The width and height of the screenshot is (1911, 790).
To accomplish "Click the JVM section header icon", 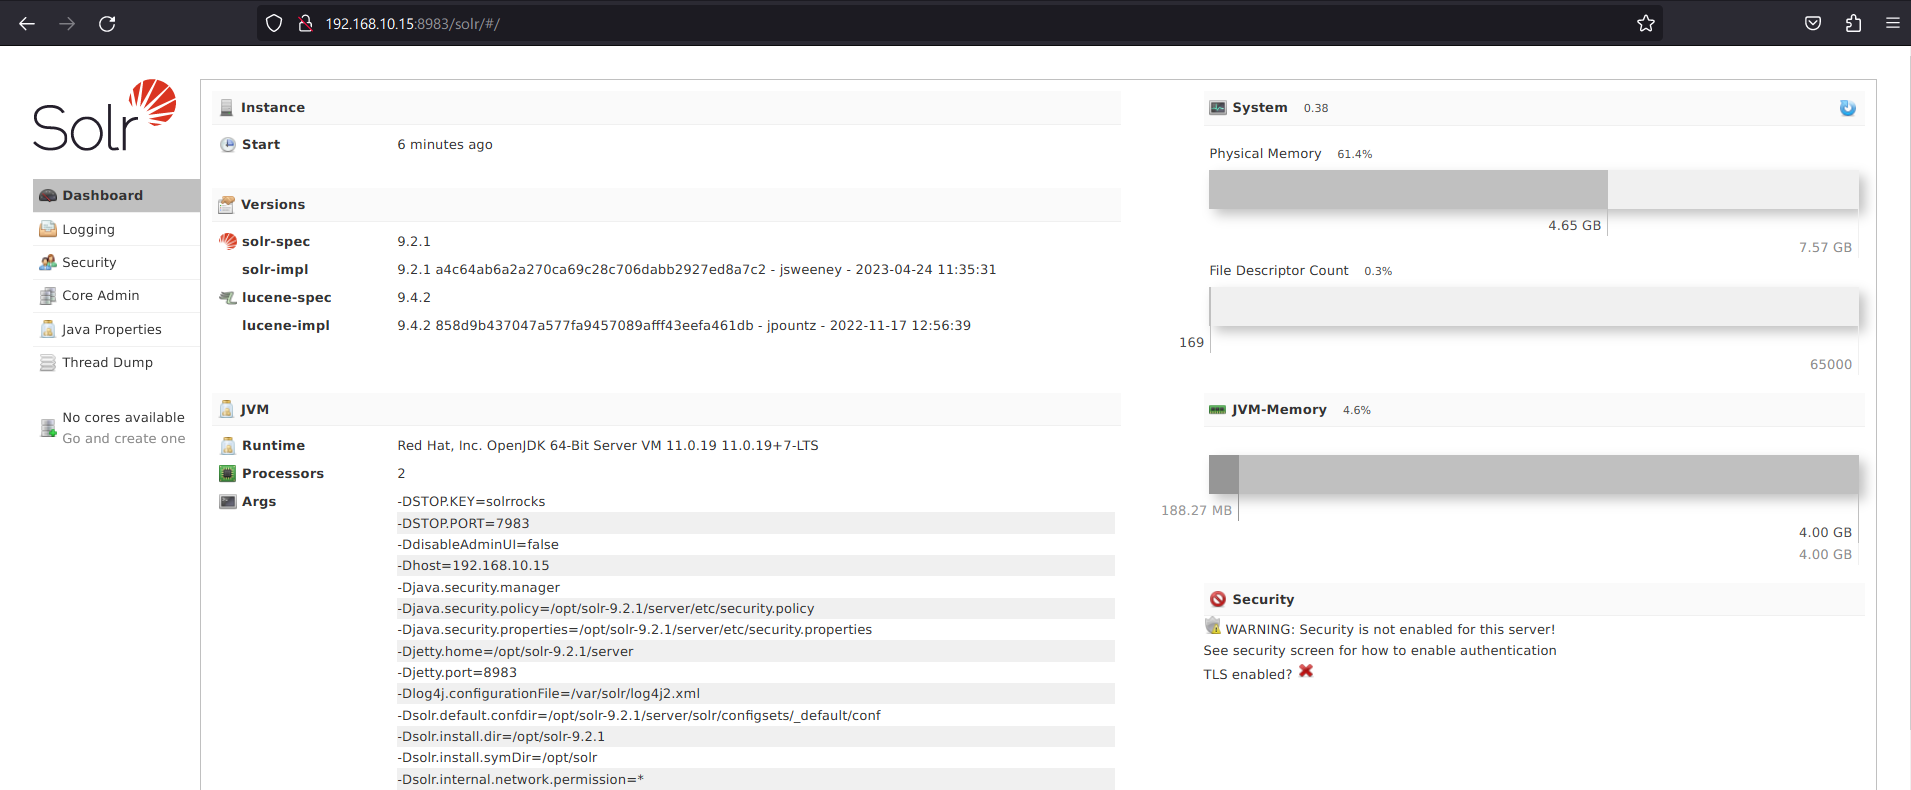I will click(226, 409).
